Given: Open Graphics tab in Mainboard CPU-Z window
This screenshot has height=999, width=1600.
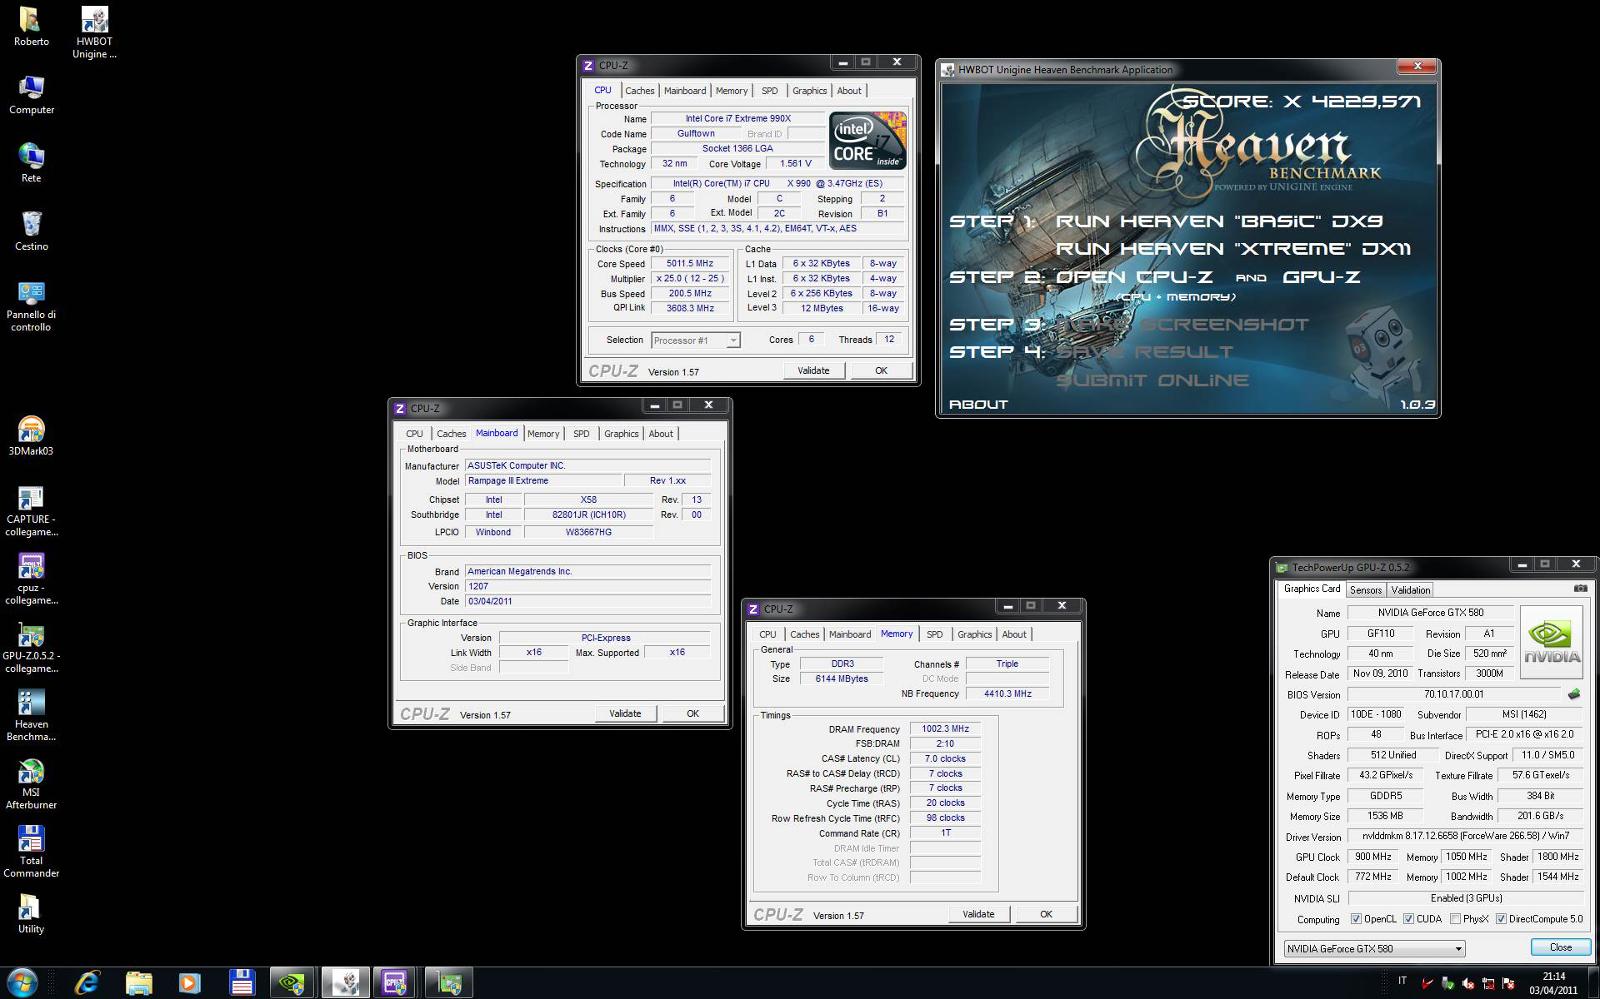Looking at the screenshot, I should pyautogui.click(x=621, y=433).
